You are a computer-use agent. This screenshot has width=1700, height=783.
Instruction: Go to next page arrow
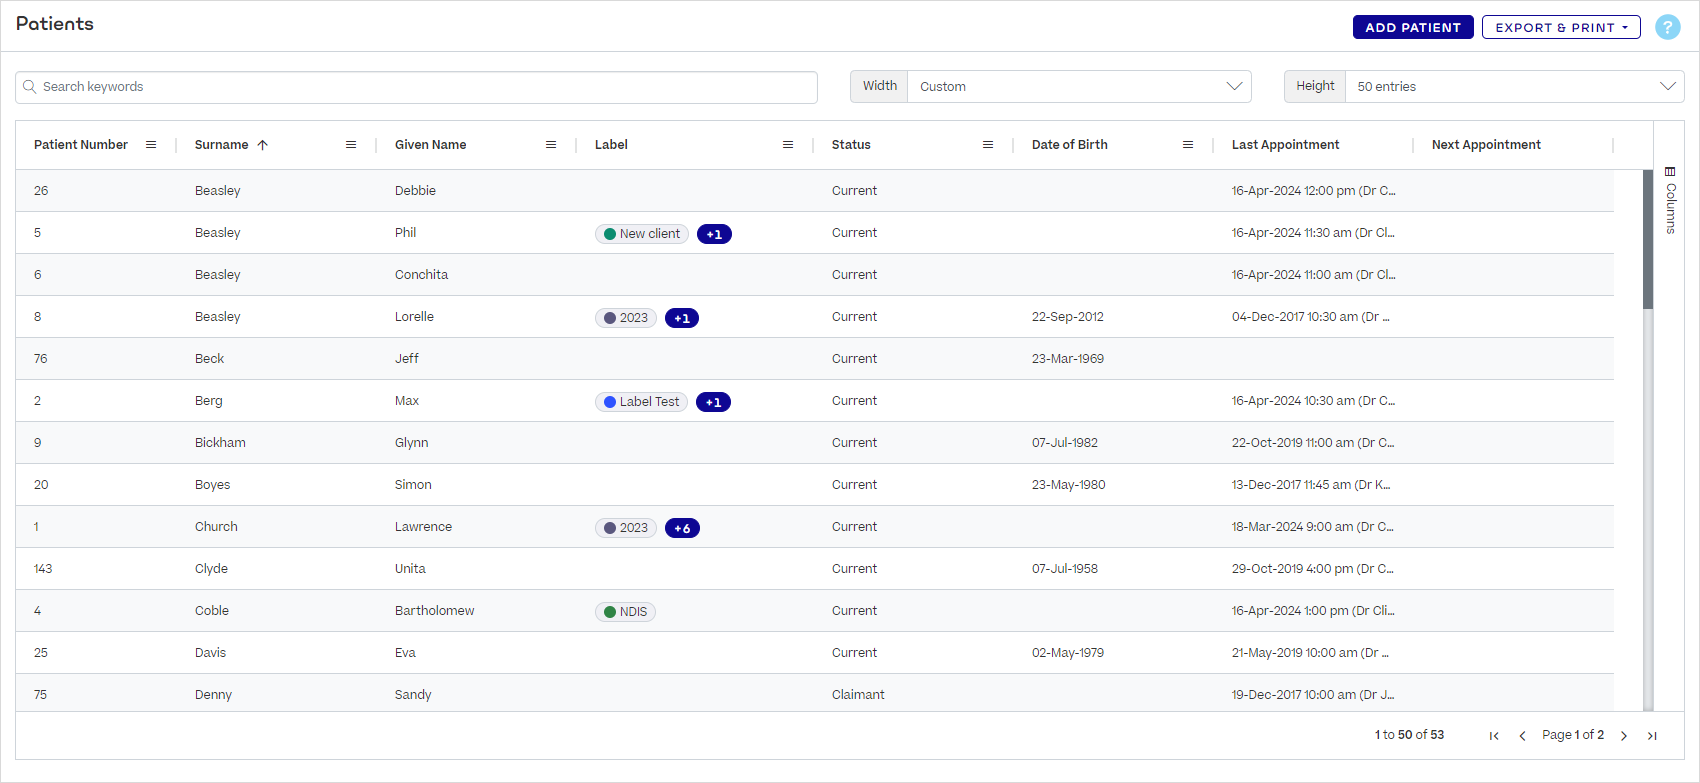click(1624, 736)
